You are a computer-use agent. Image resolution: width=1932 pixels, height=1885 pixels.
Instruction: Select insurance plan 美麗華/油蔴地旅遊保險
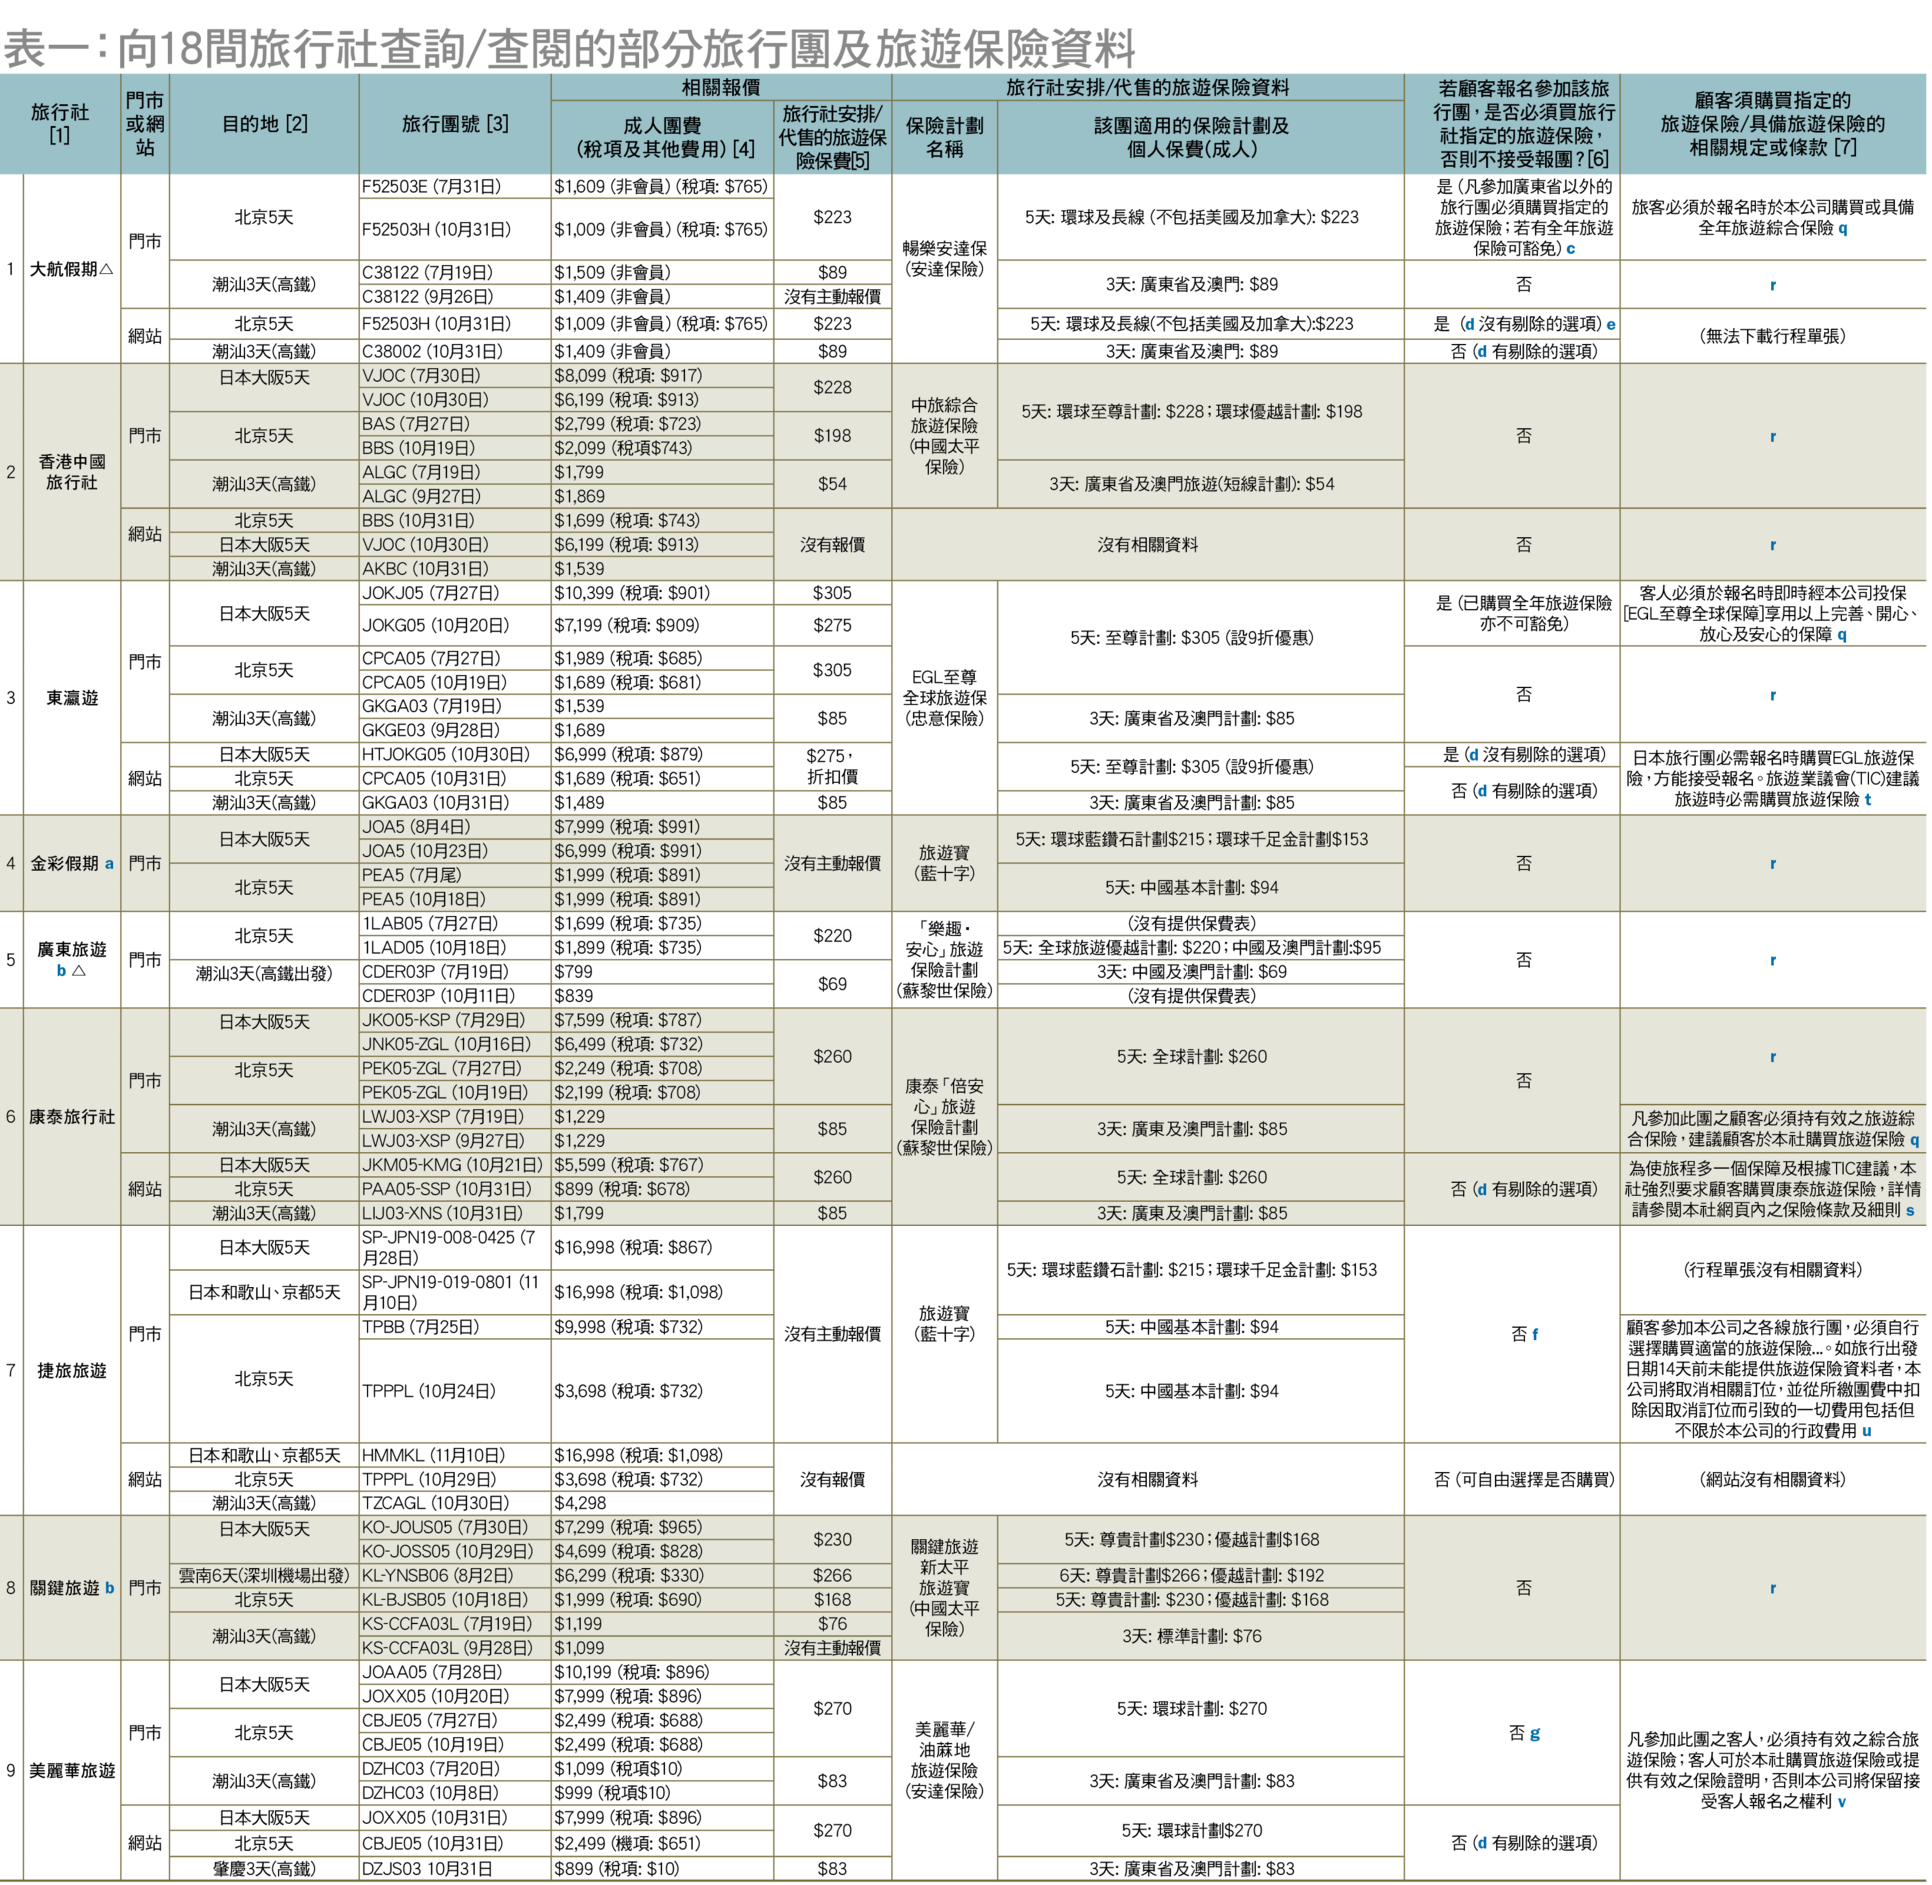click(944, 1760)
